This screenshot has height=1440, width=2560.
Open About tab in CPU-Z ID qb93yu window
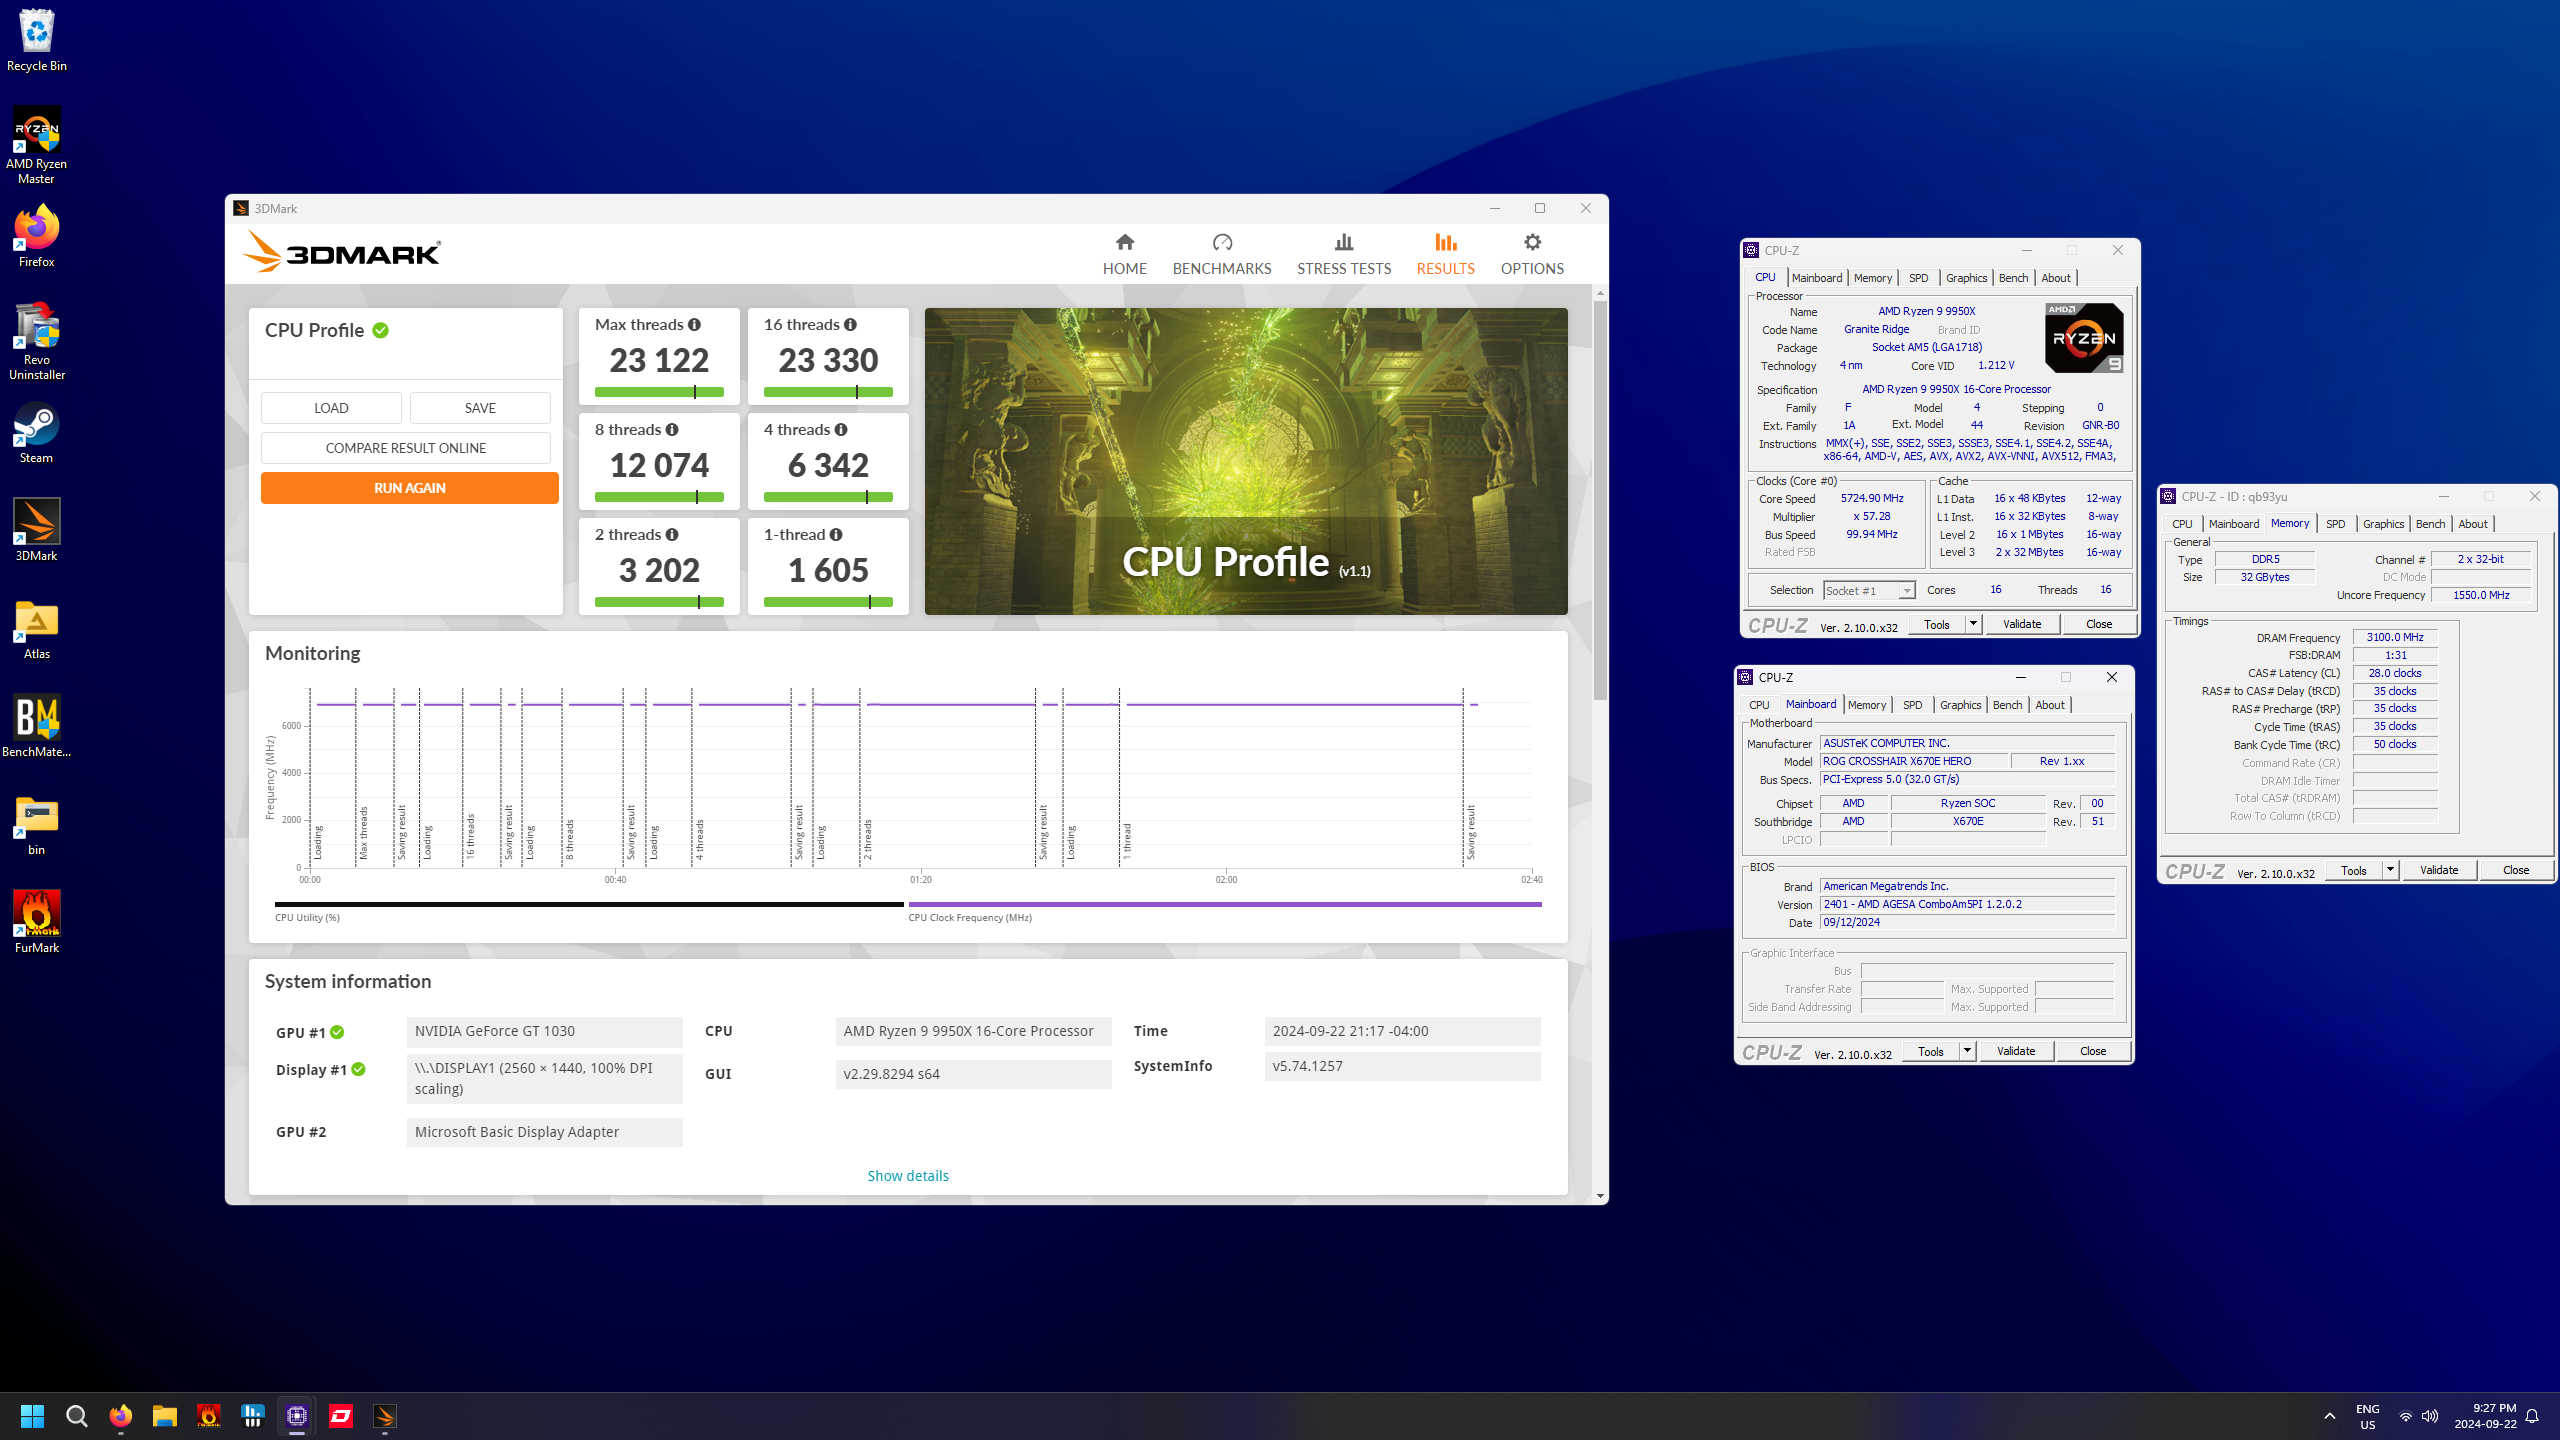point(2472,524)
